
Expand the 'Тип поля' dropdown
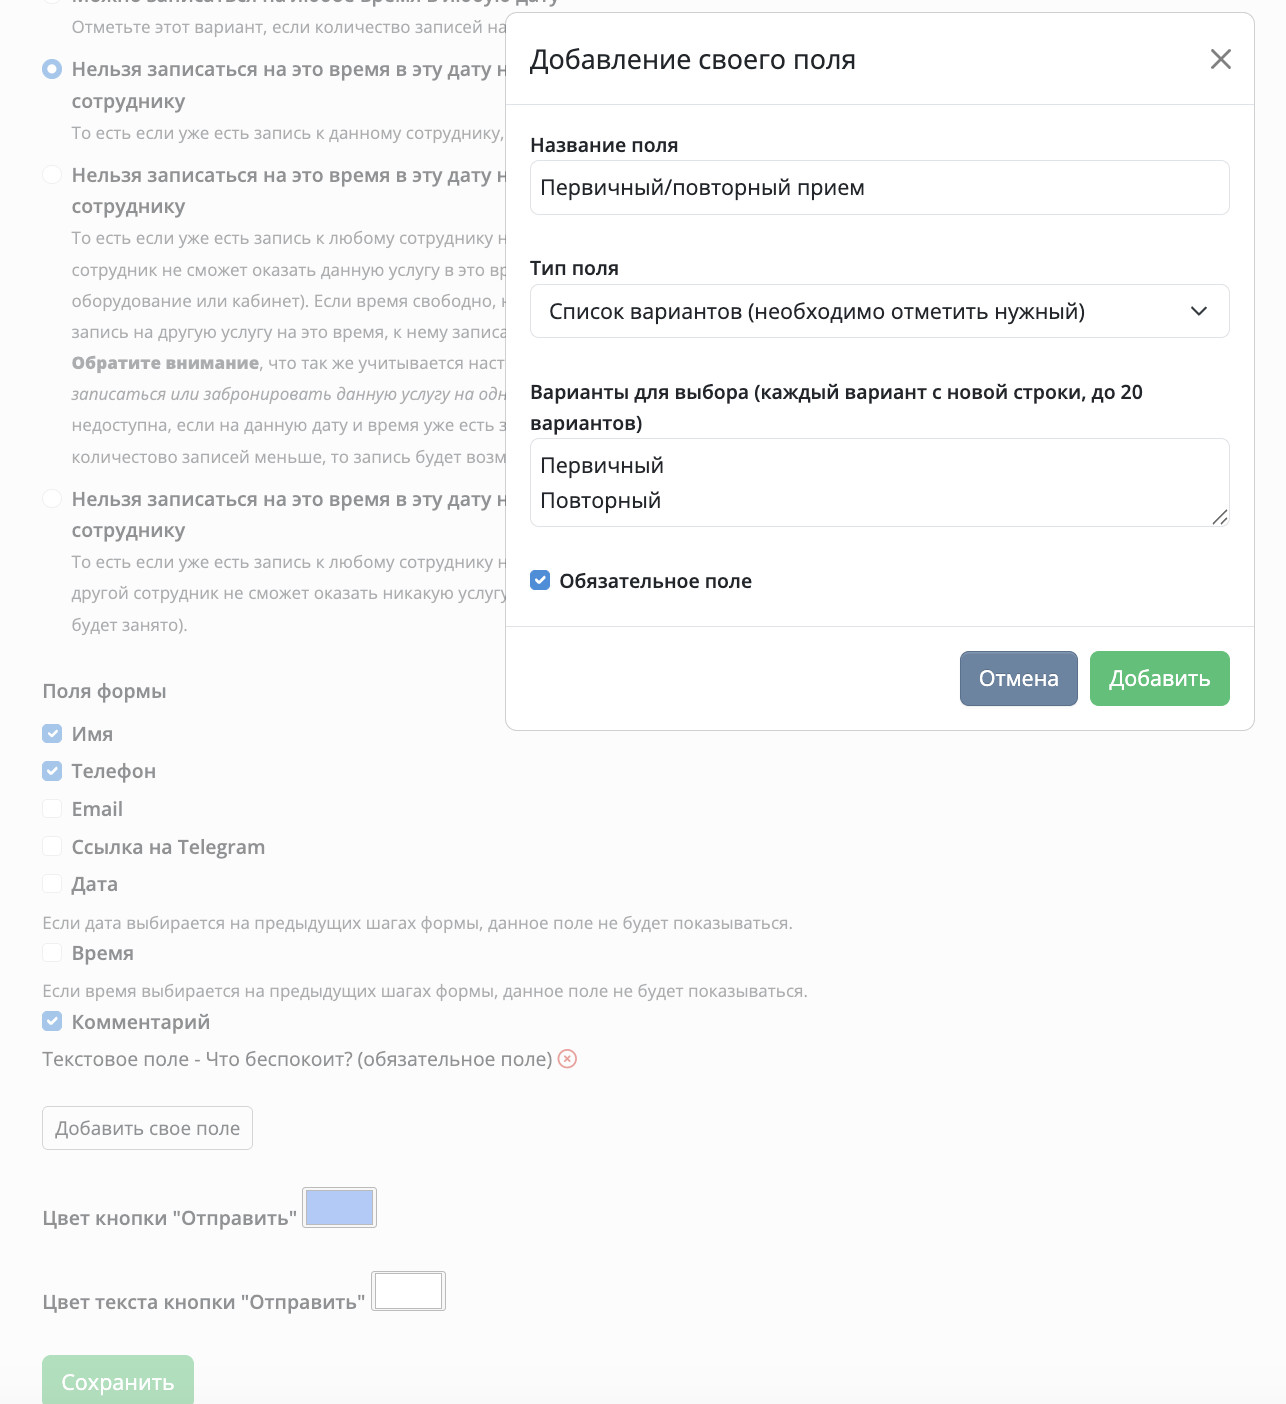[880, 311]
